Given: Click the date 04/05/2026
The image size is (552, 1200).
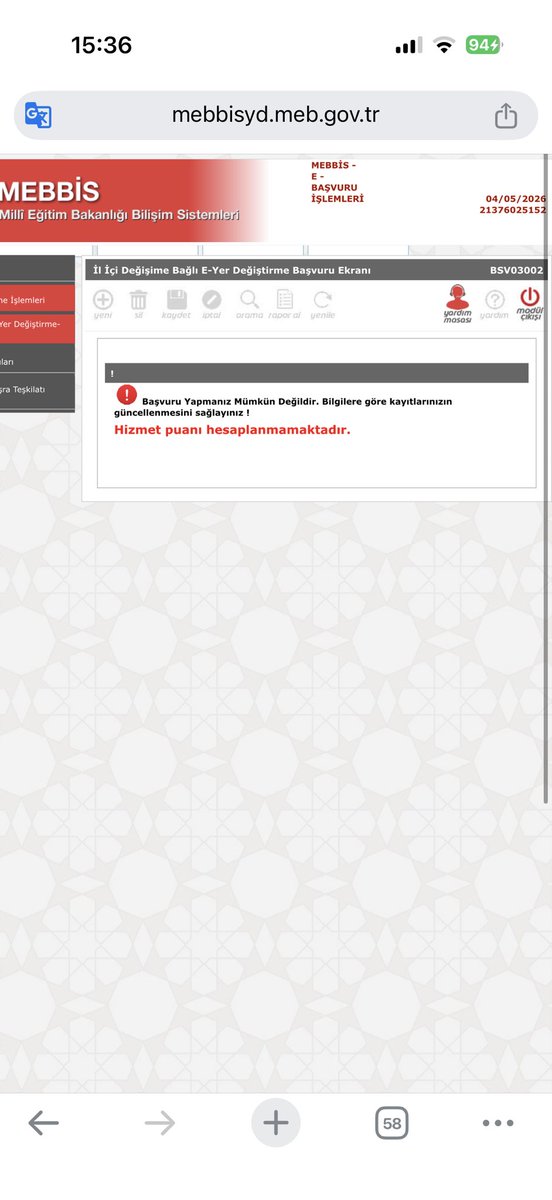Looking at the screenshot, I should 516,198.
